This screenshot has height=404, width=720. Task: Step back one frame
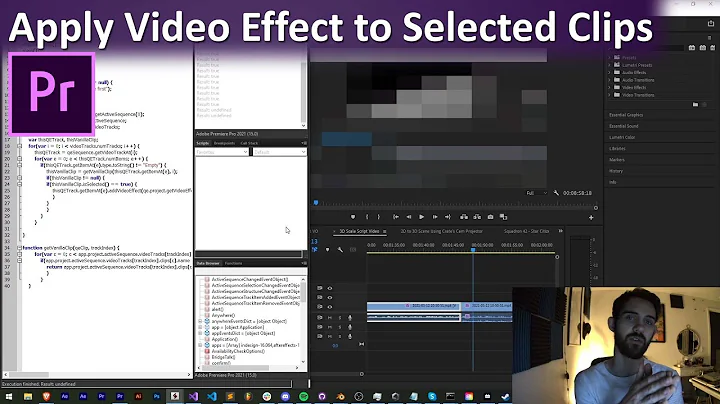(x=409, y=217)
